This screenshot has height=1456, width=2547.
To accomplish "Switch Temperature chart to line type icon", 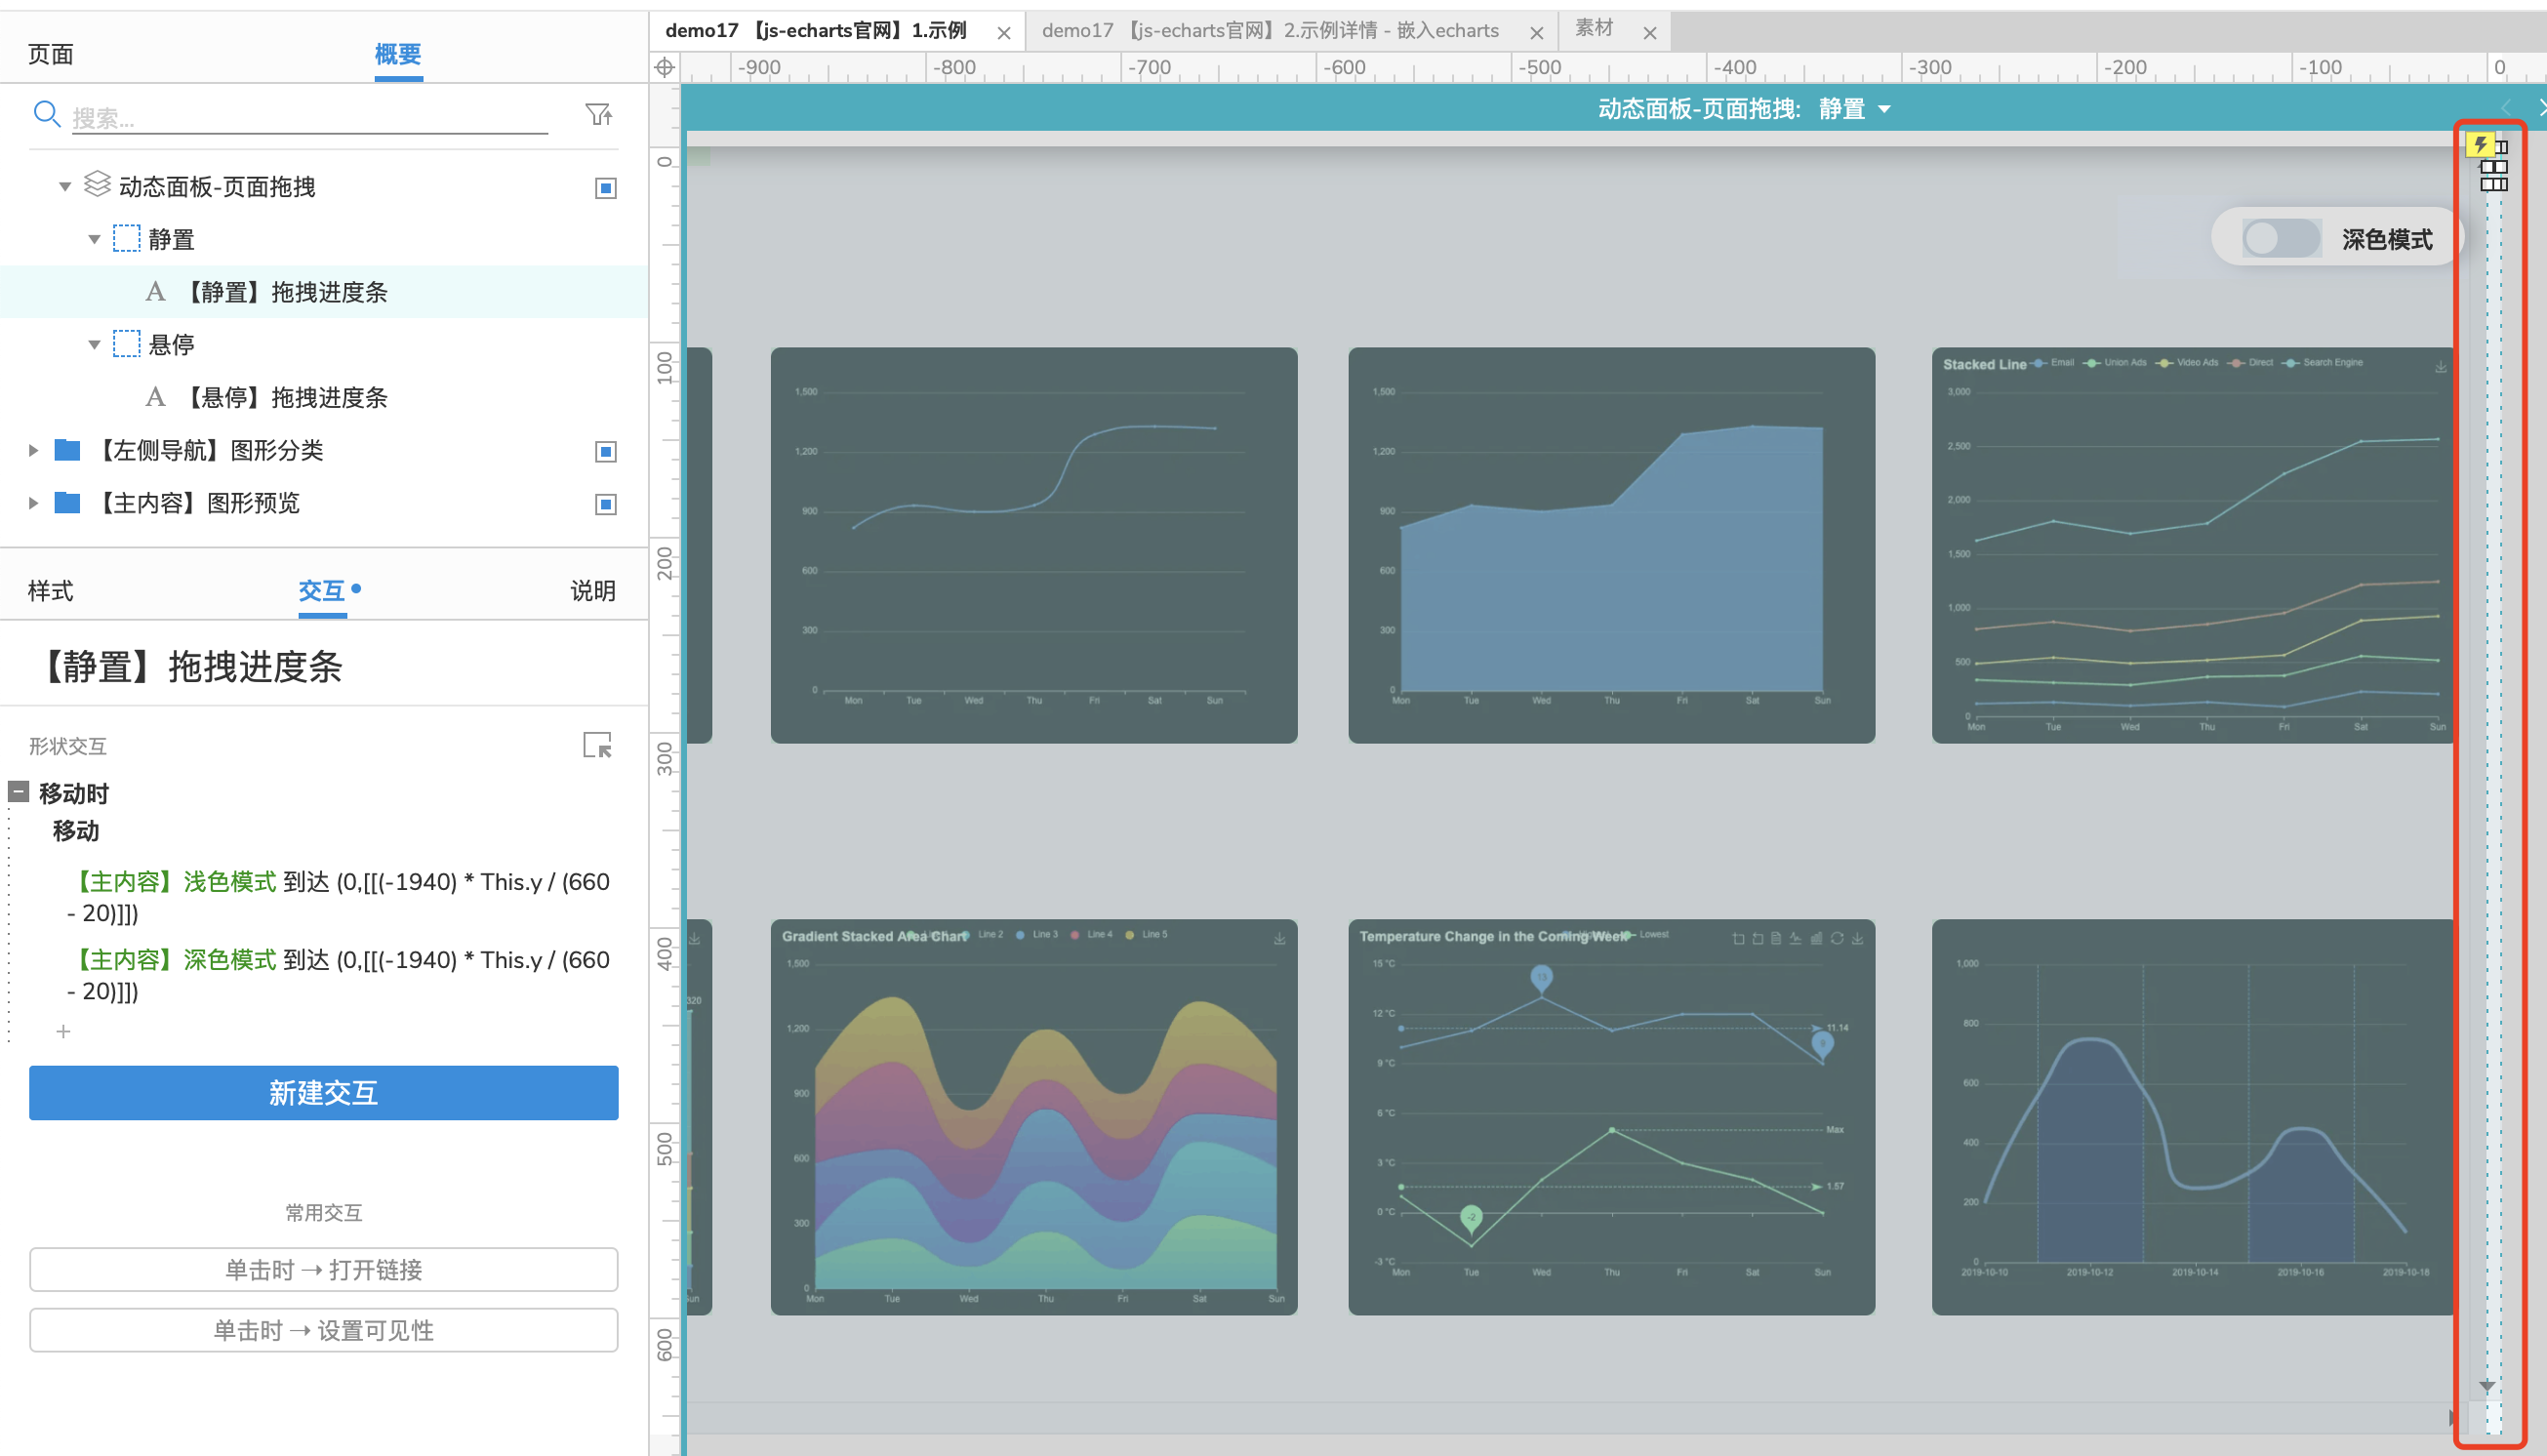I will tap(1796, 939).
